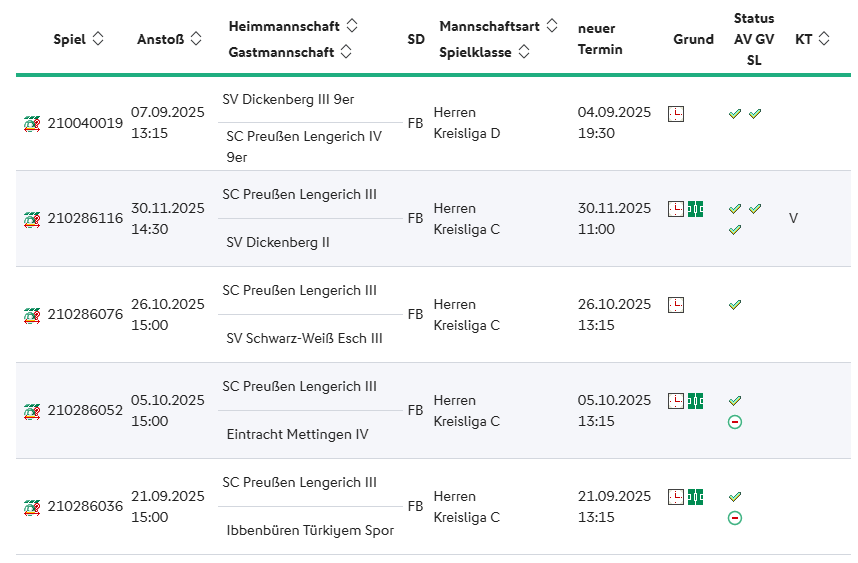
Task: Click the Gastmannschaft sort arrows
Action: pyautogui.click(x=345, y=51)
